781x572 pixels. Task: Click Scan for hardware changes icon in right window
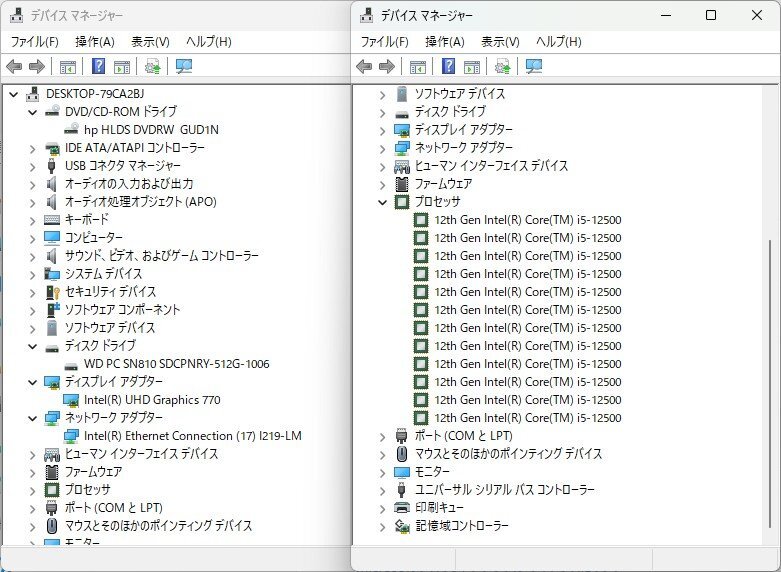point(534,66)
